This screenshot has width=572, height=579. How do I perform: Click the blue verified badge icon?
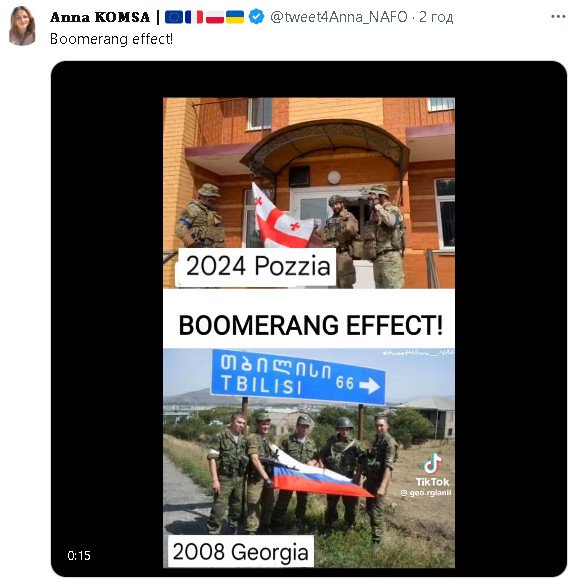pyautogui.click(x=256, y=17)
